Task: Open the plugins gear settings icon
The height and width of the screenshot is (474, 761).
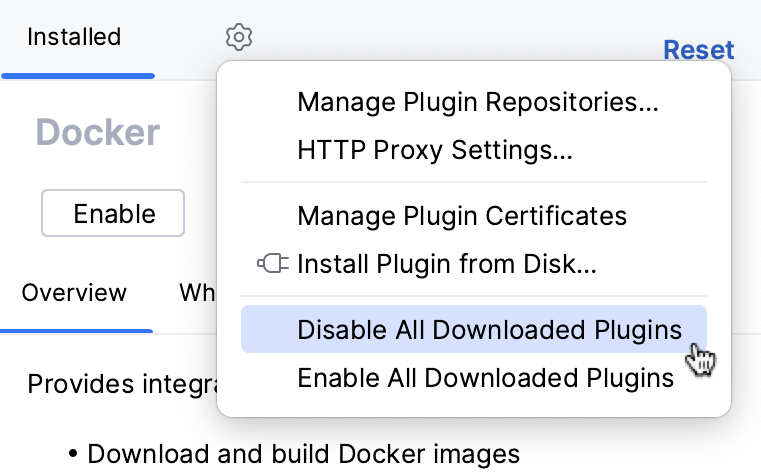Action: 239,38
